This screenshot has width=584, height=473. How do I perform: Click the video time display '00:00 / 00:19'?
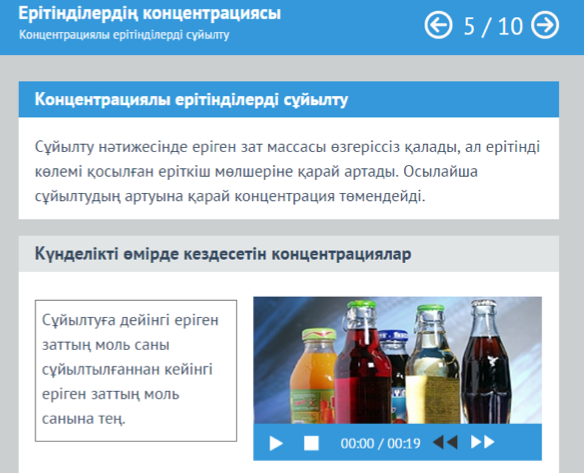point(380,443)
